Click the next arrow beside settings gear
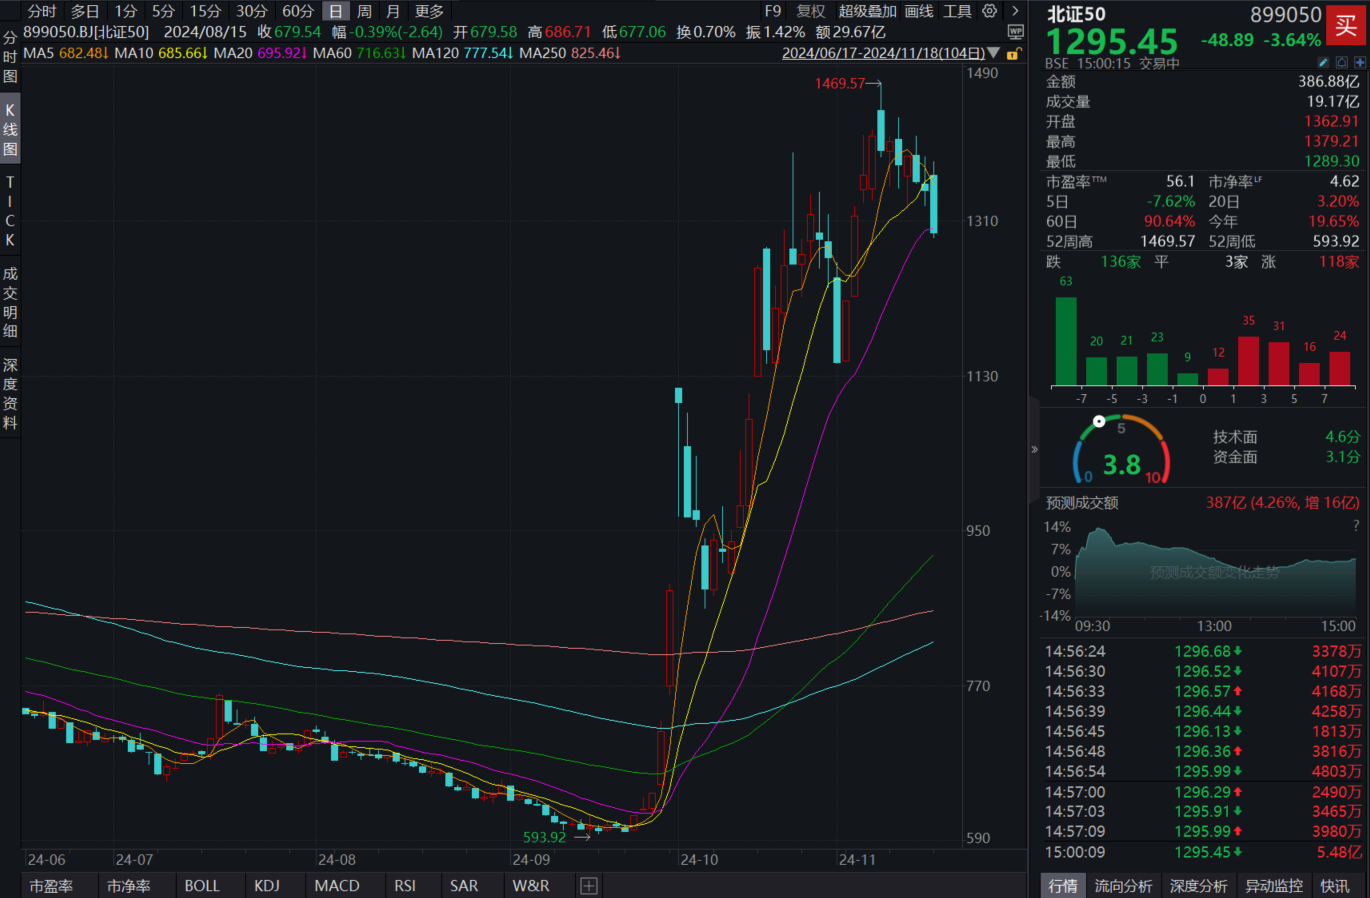This screenshot has width=1370, height=898. pos(1015,11)
